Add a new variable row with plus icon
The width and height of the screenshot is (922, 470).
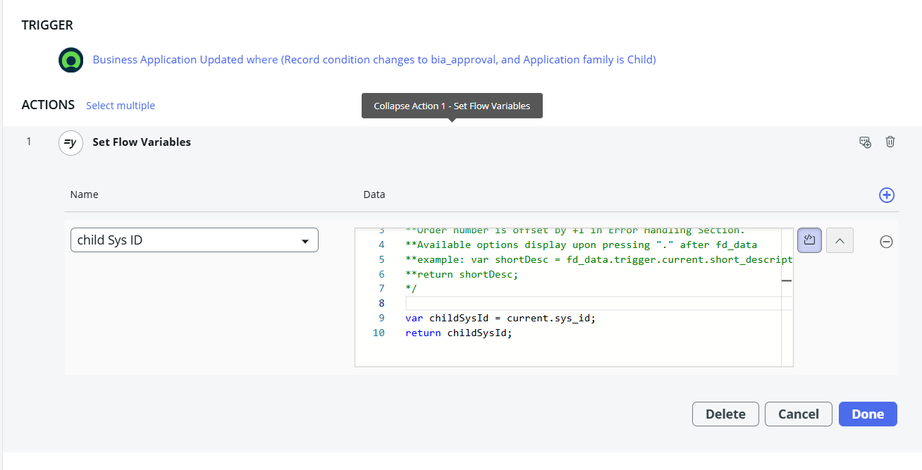[x=887, y=195]
